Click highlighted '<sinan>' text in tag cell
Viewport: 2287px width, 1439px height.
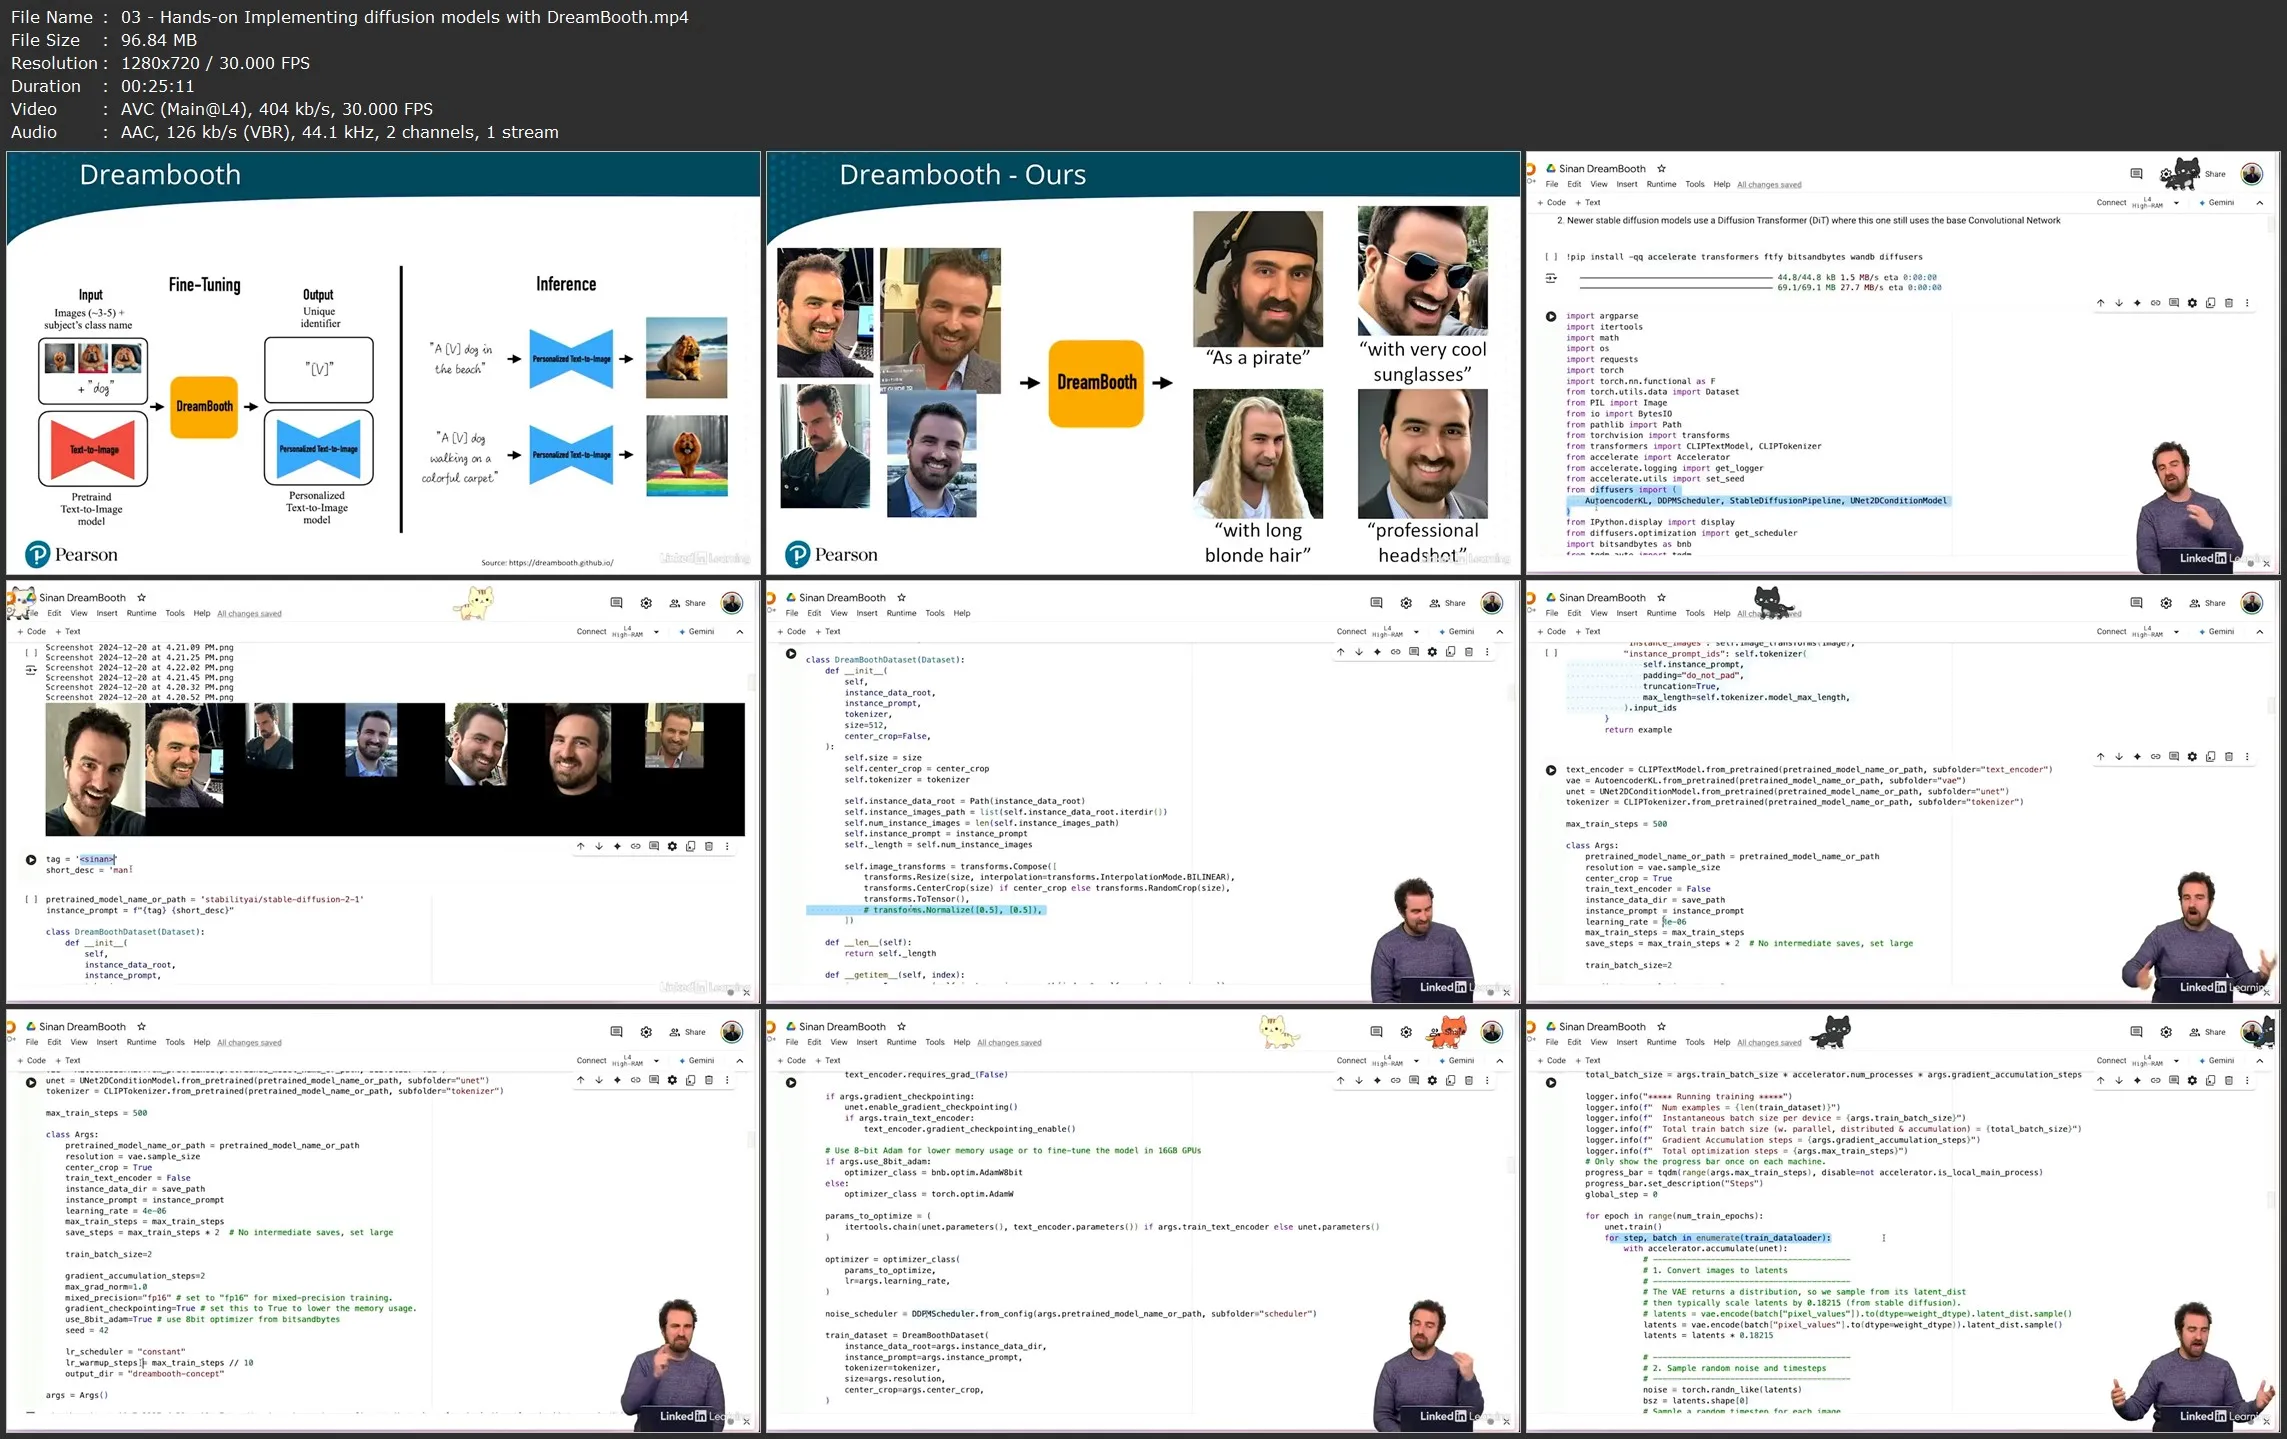(x=97, y=859)
